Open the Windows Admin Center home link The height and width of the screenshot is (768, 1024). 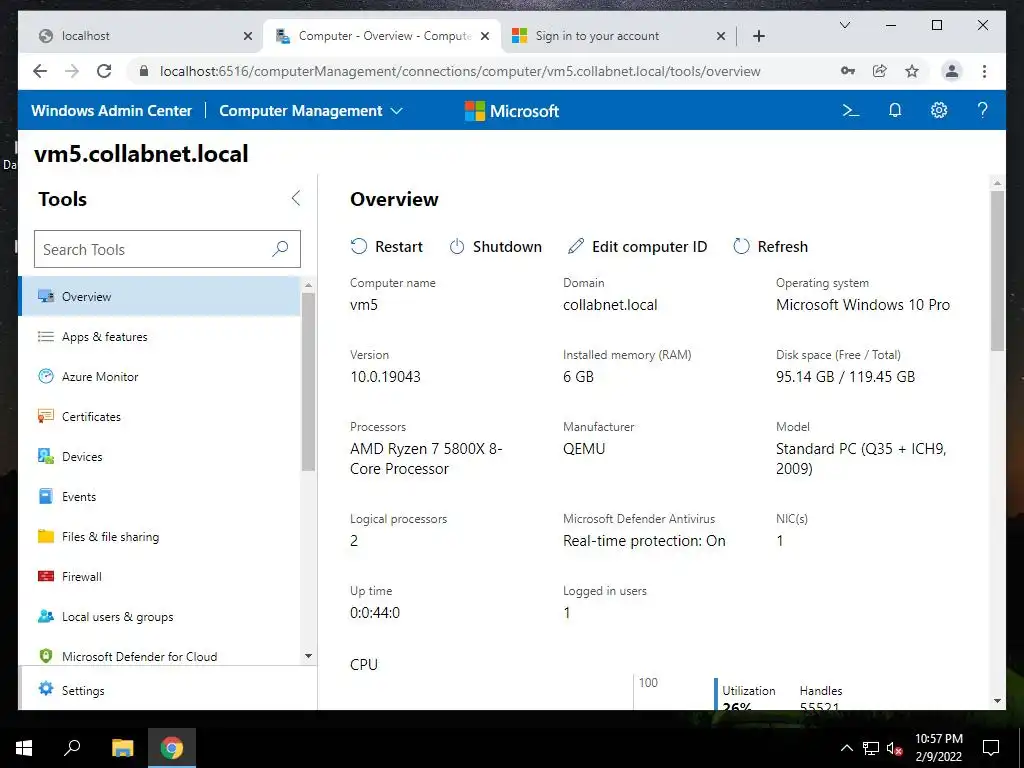click(x=112, y=110)
